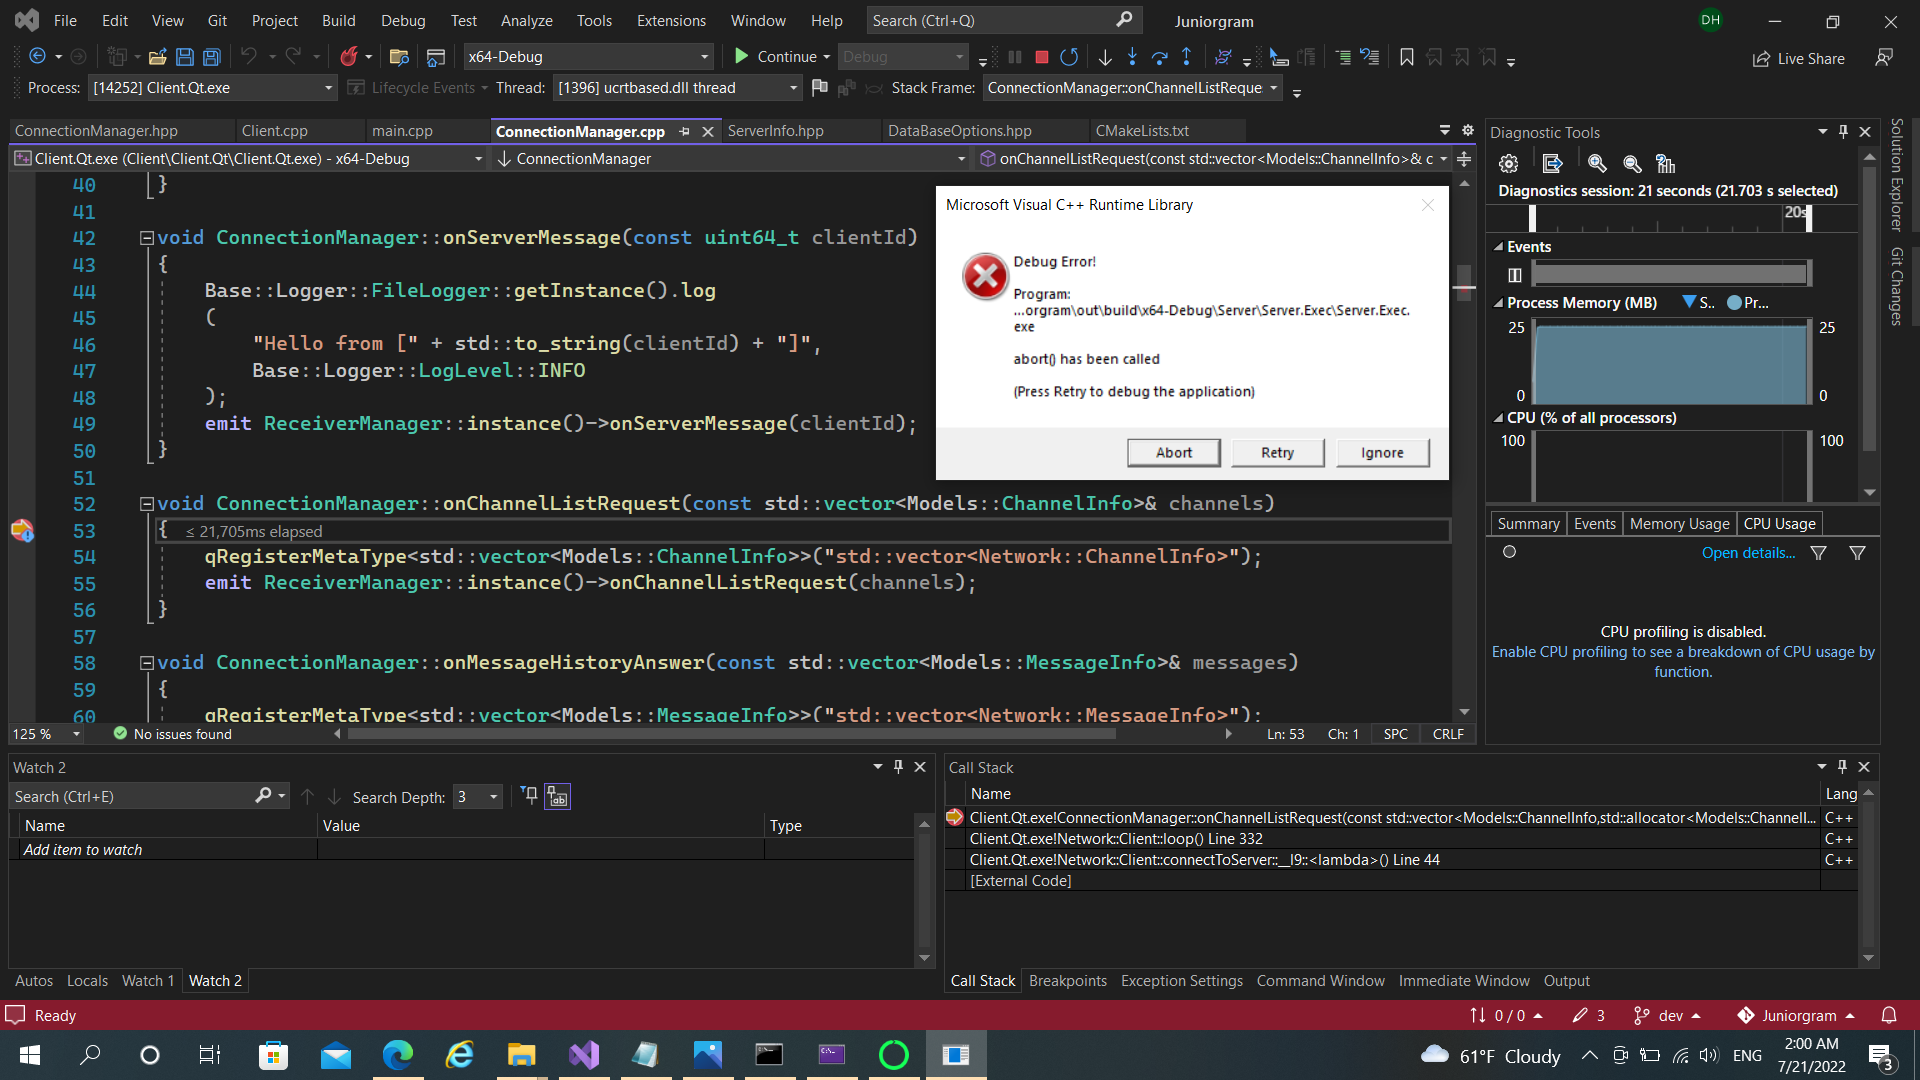Pin the Watch 2 panel
This screenshot has width=1920, height=1080.
tap(898, 766)
